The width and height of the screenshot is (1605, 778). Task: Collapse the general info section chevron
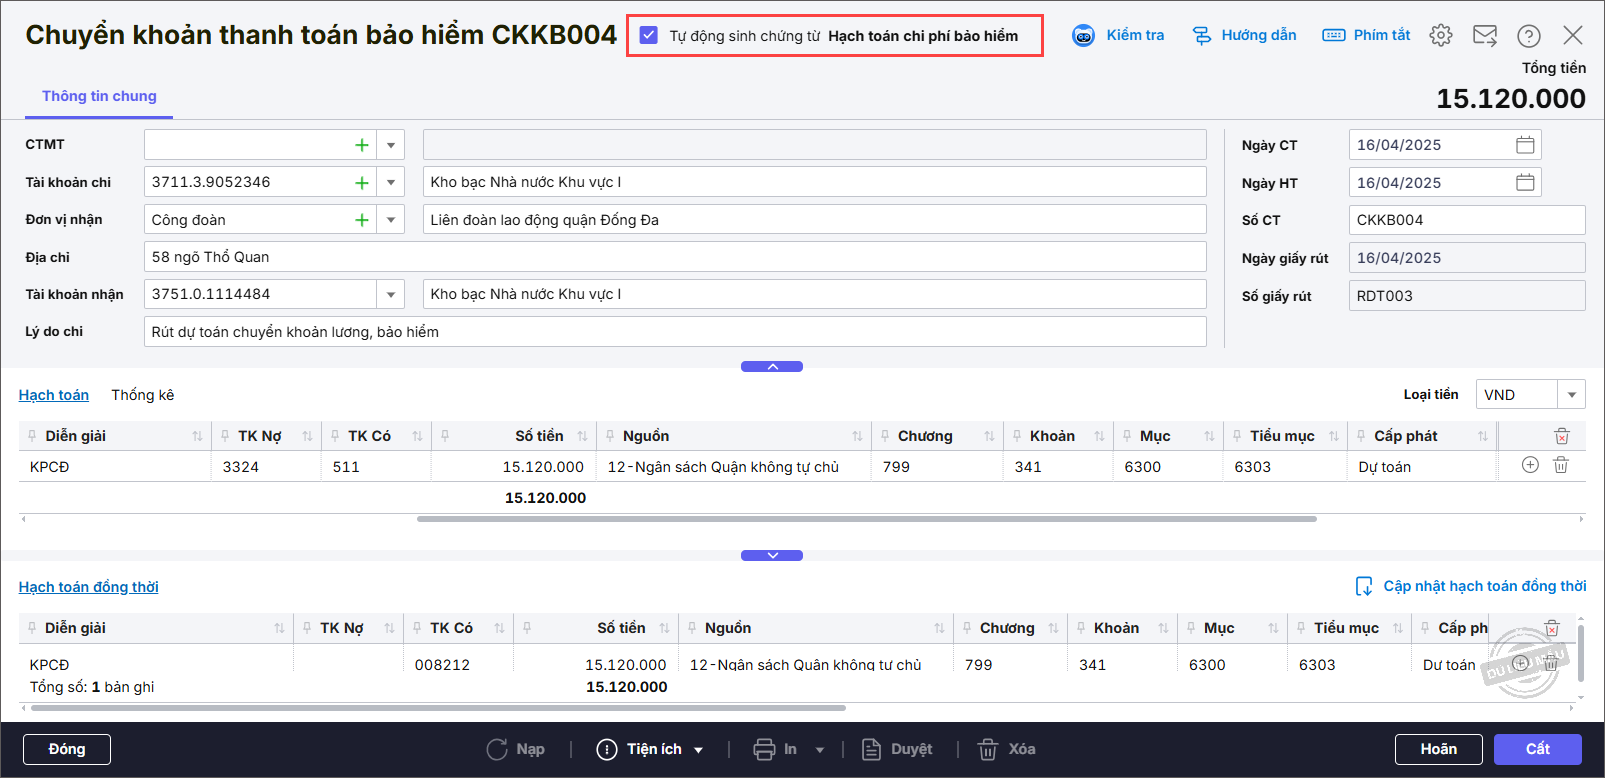point(772,367)
